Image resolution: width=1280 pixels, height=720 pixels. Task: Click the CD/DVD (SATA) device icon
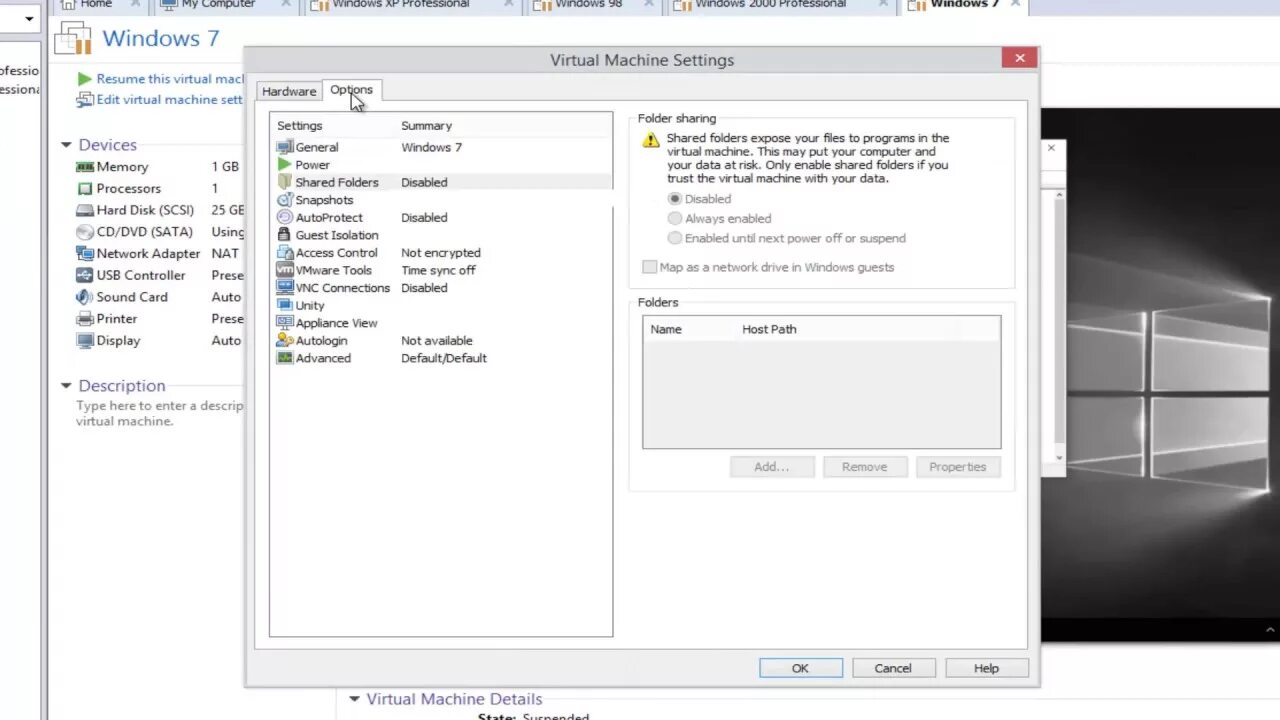[85, 232]
